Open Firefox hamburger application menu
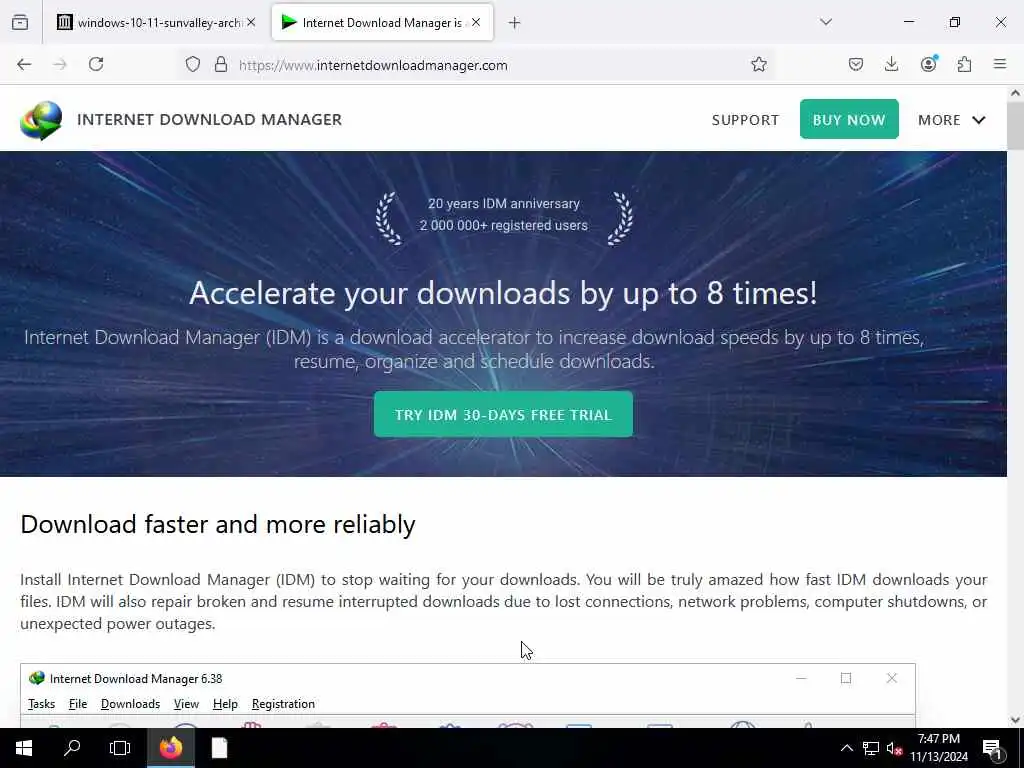The height and width of the screenshot is (768, 1024). click(x=1000, y=64)
